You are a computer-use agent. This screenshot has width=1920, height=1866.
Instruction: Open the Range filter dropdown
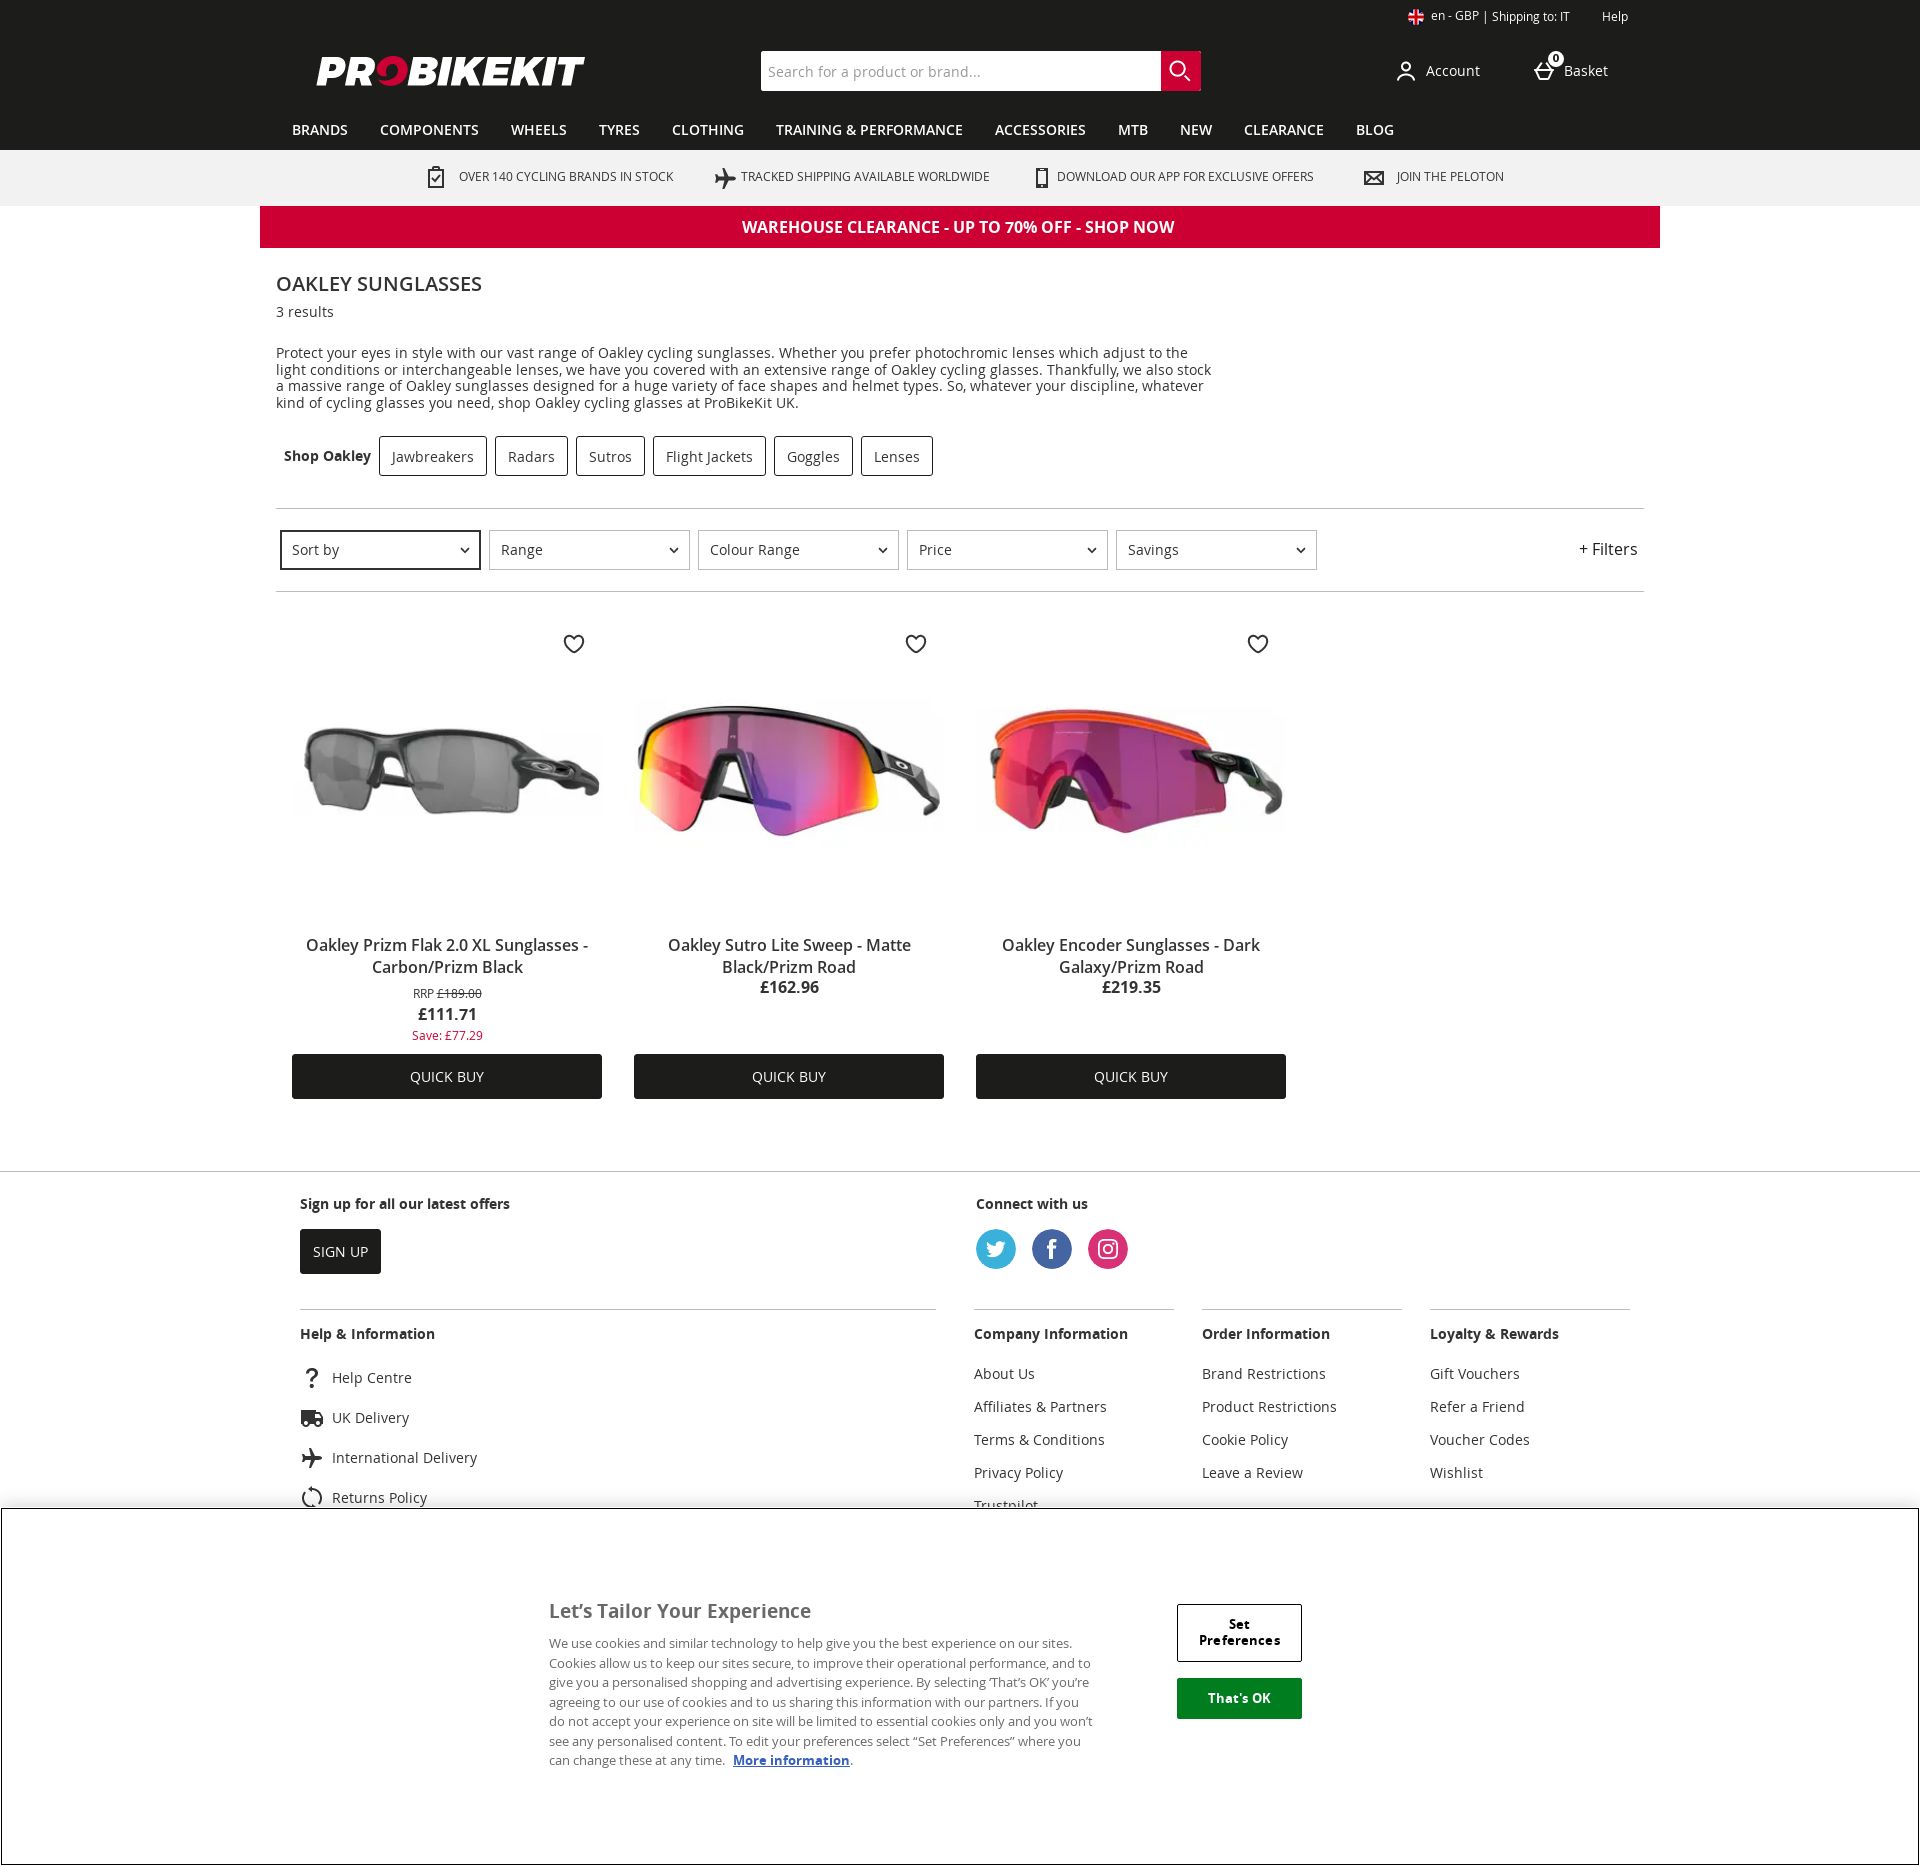pyautogui.click(x=589, y=550)
